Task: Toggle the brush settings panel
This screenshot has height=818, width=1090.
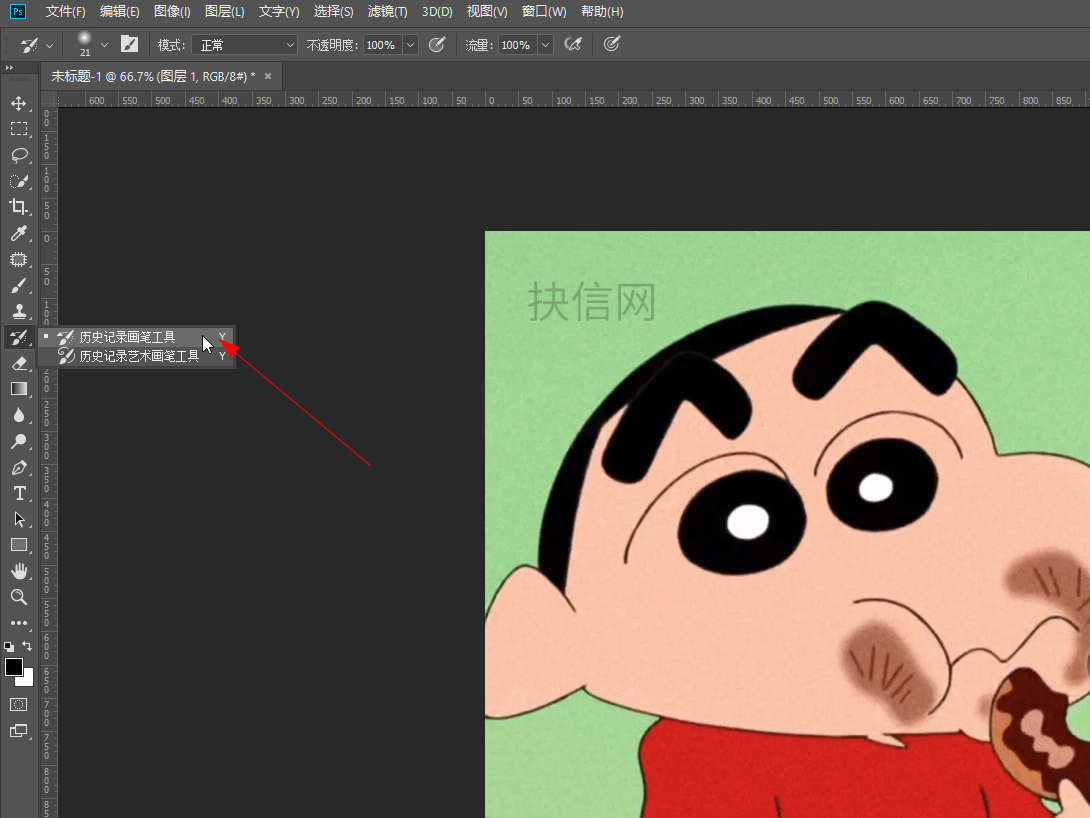Action: point(129,44)
